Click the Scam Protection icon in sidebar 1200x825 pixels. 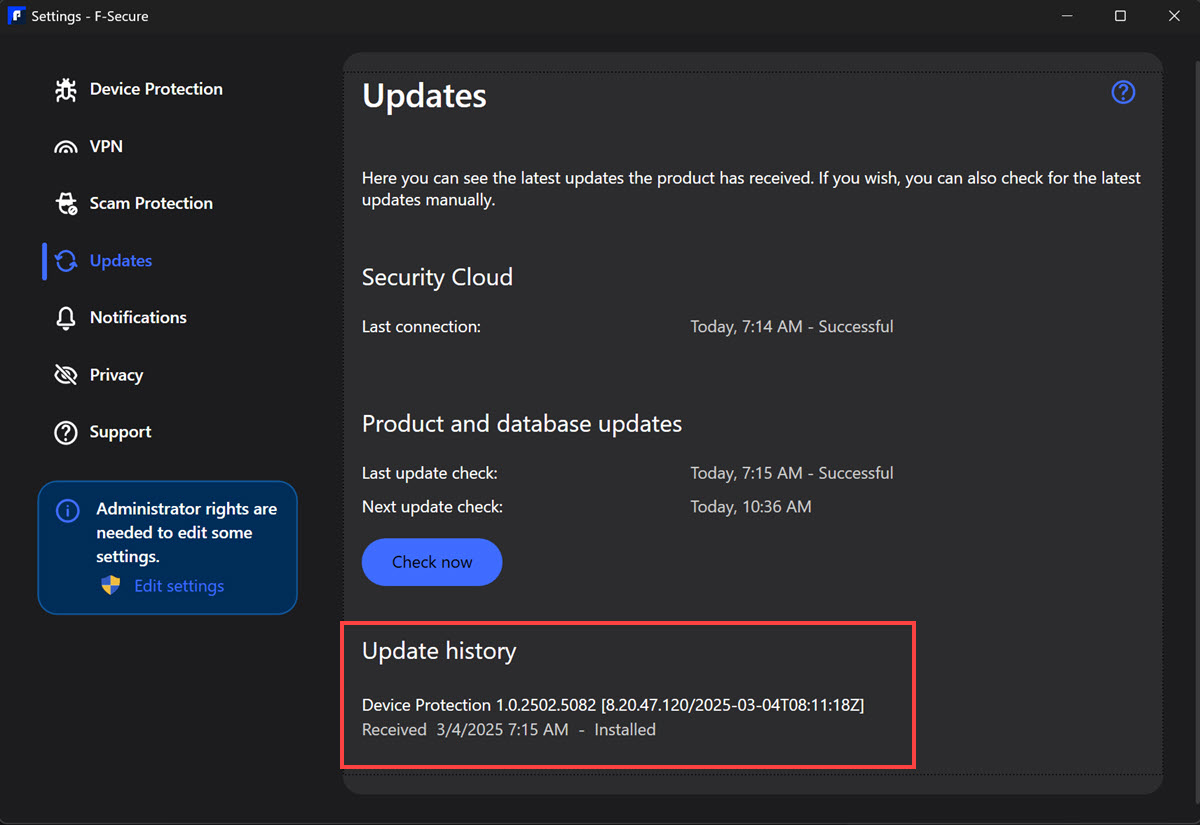(x=66, y=204)
